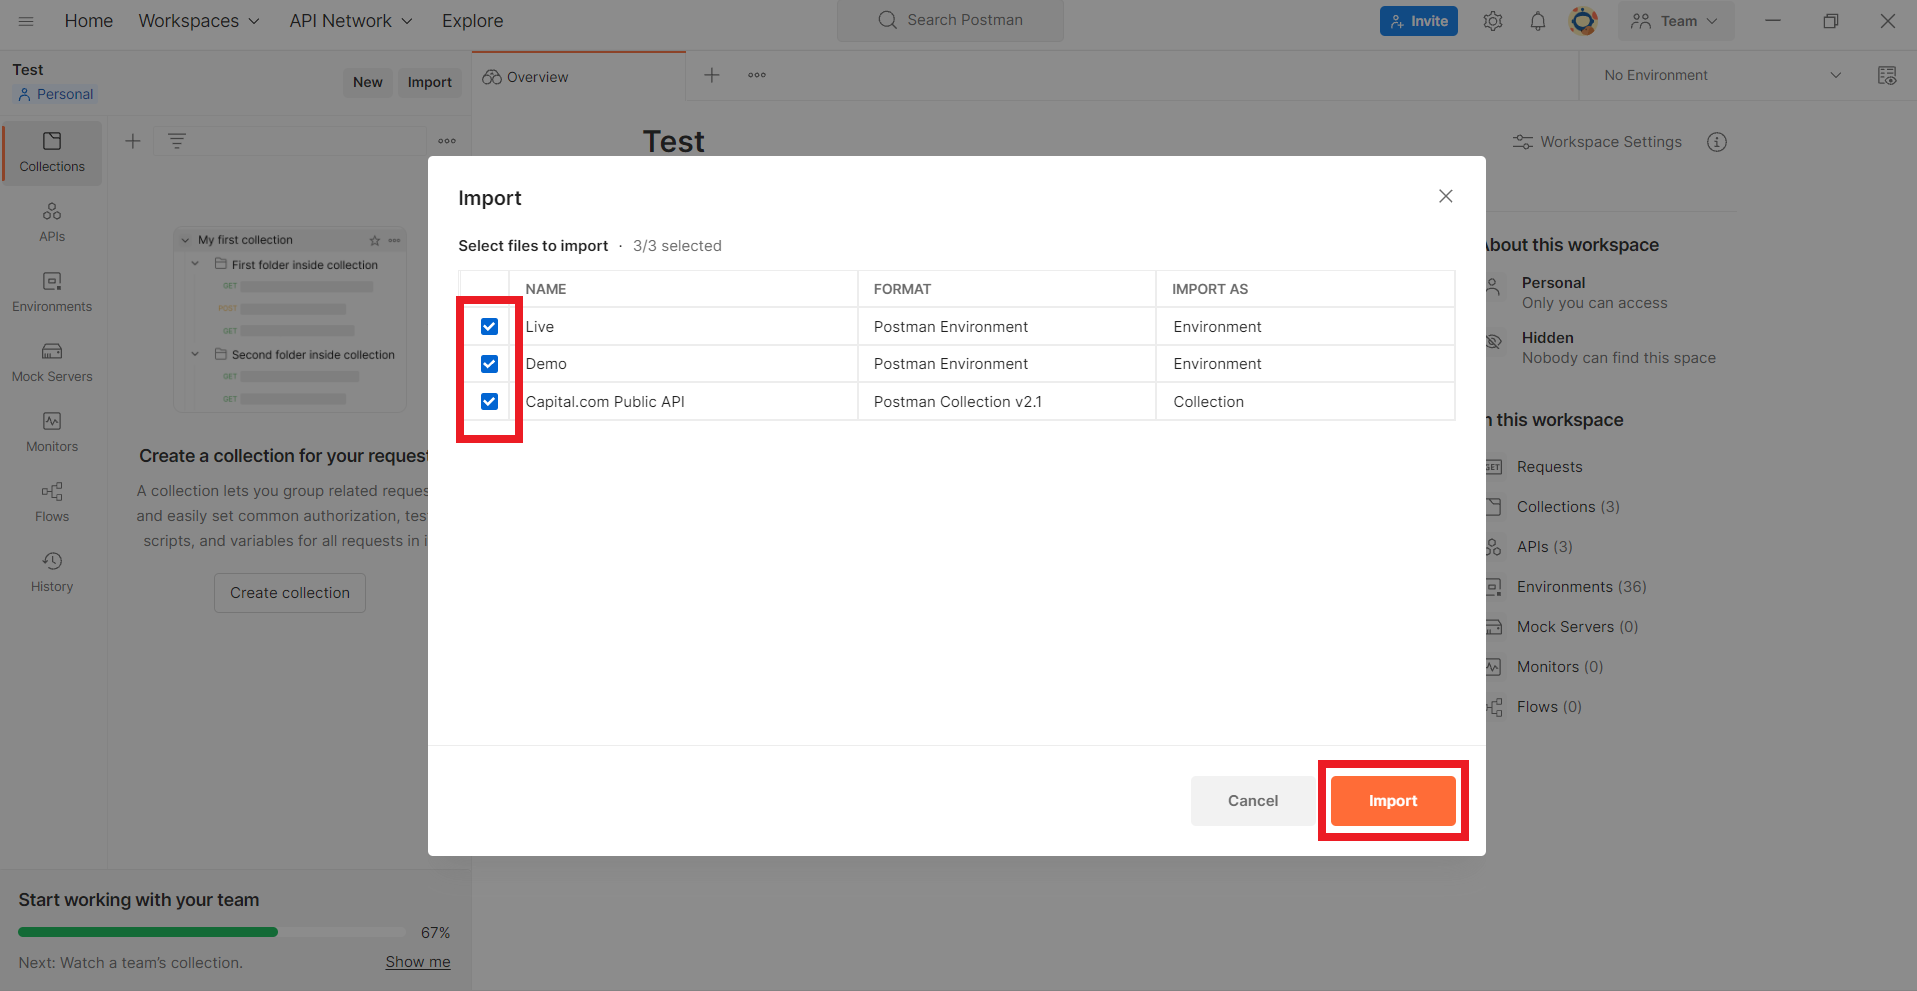This screenshot has width=1917, height=991.
Task: Click the plus icon to create collection
Action: (132, 141)
